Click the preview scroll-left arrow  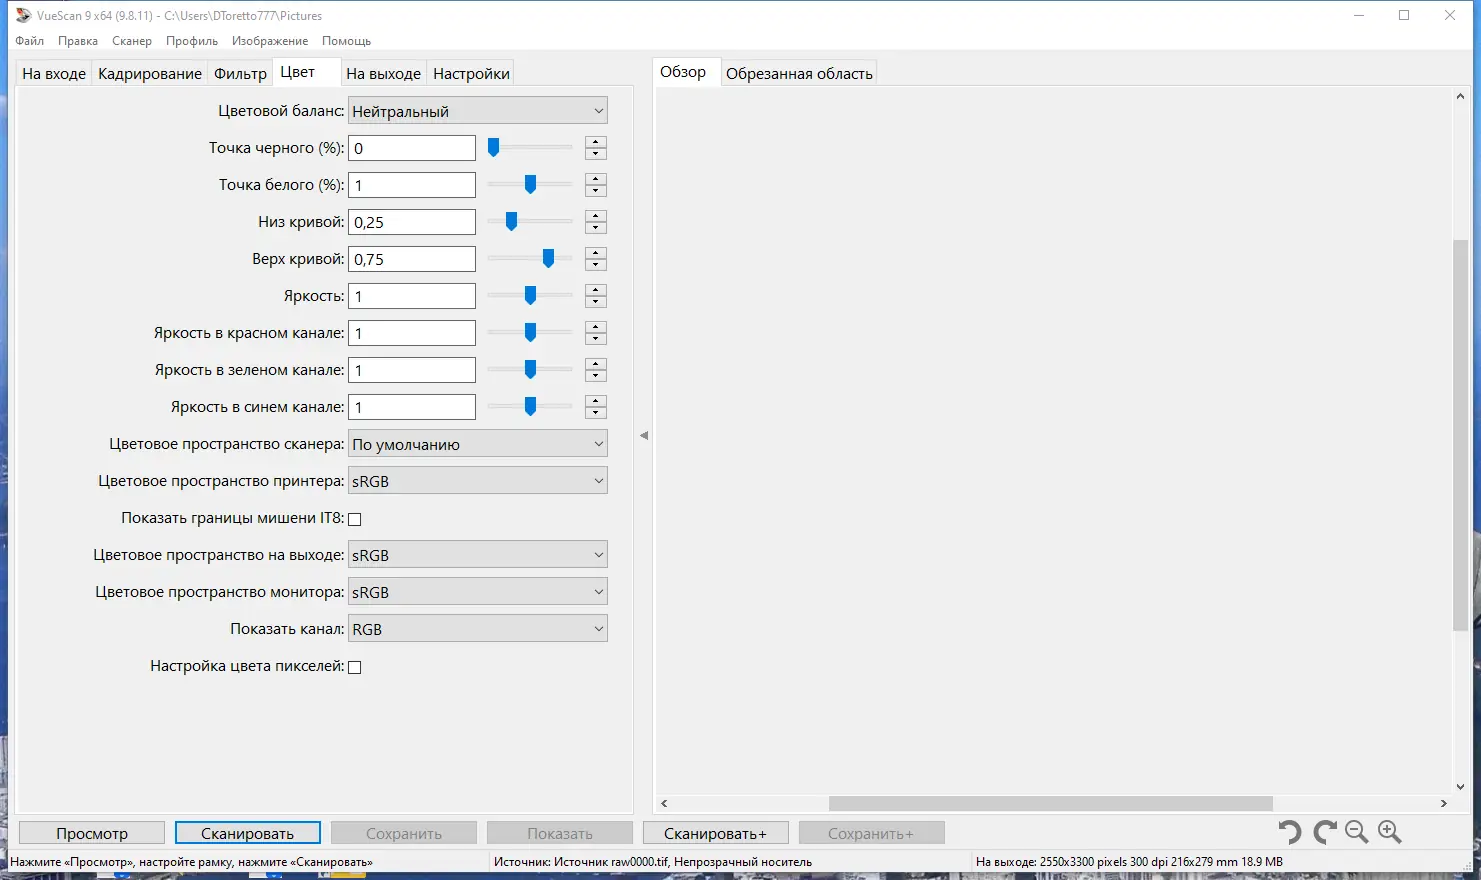[664, 803]
